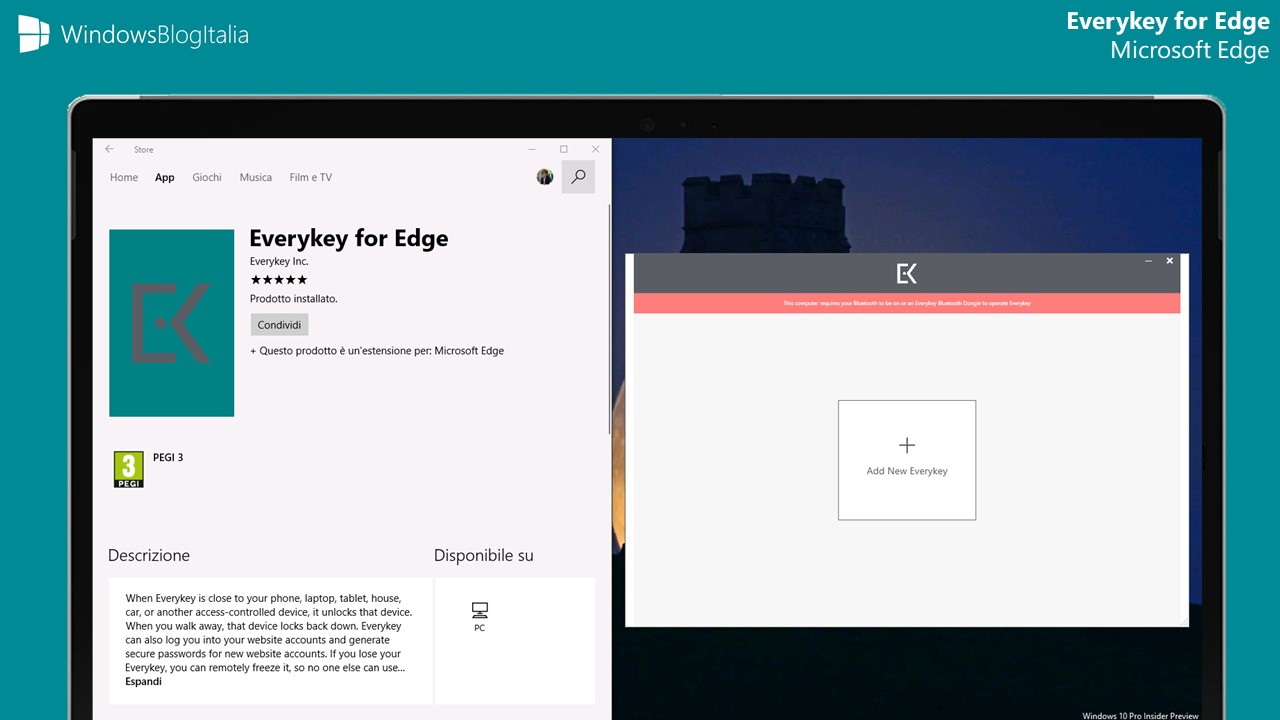Switch to the Giochi tab
Image resolution: width=1280 pixels, height=720 pixels.
pos(207,177)
